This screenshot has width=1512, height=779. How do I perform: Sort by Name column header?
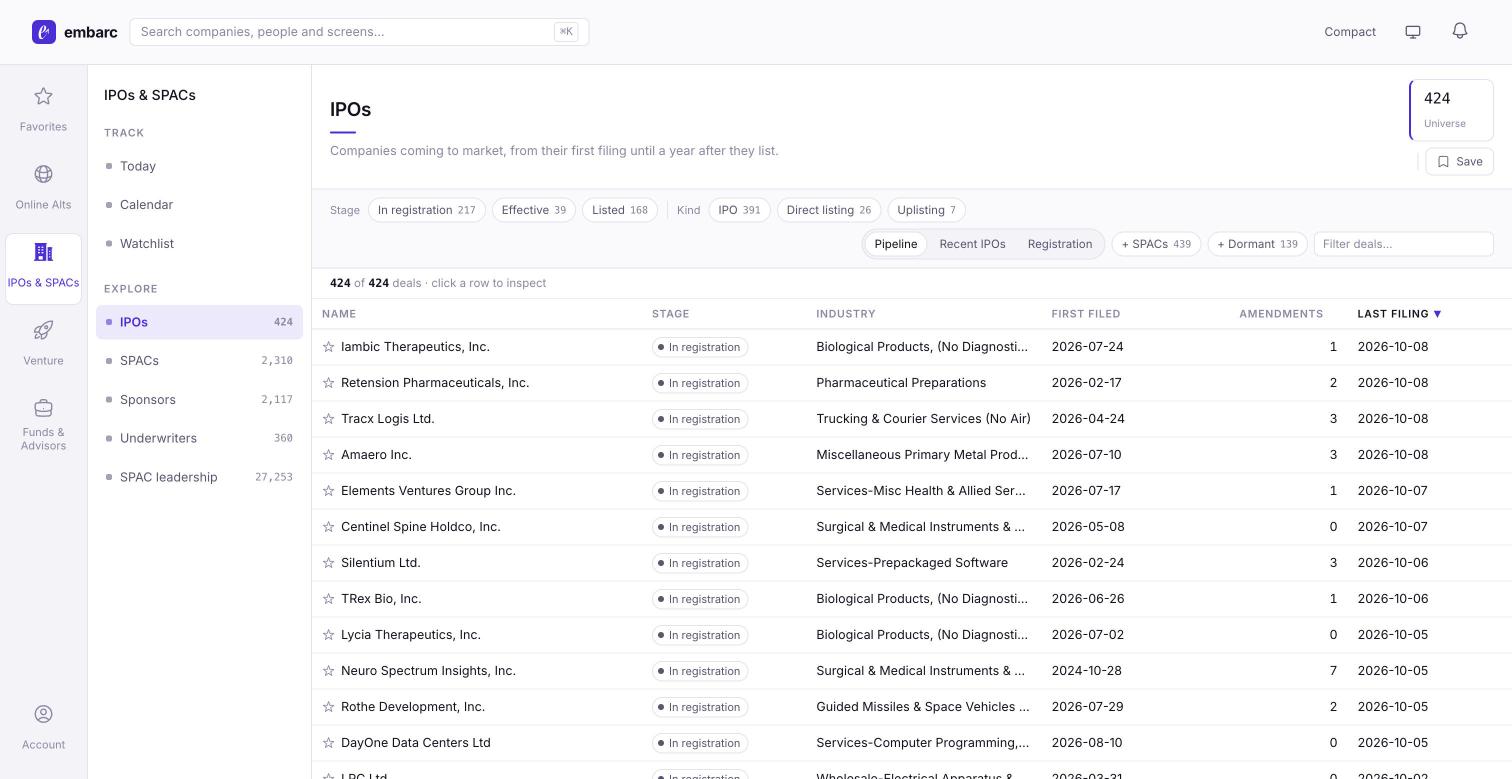click(x=339, y=314)
